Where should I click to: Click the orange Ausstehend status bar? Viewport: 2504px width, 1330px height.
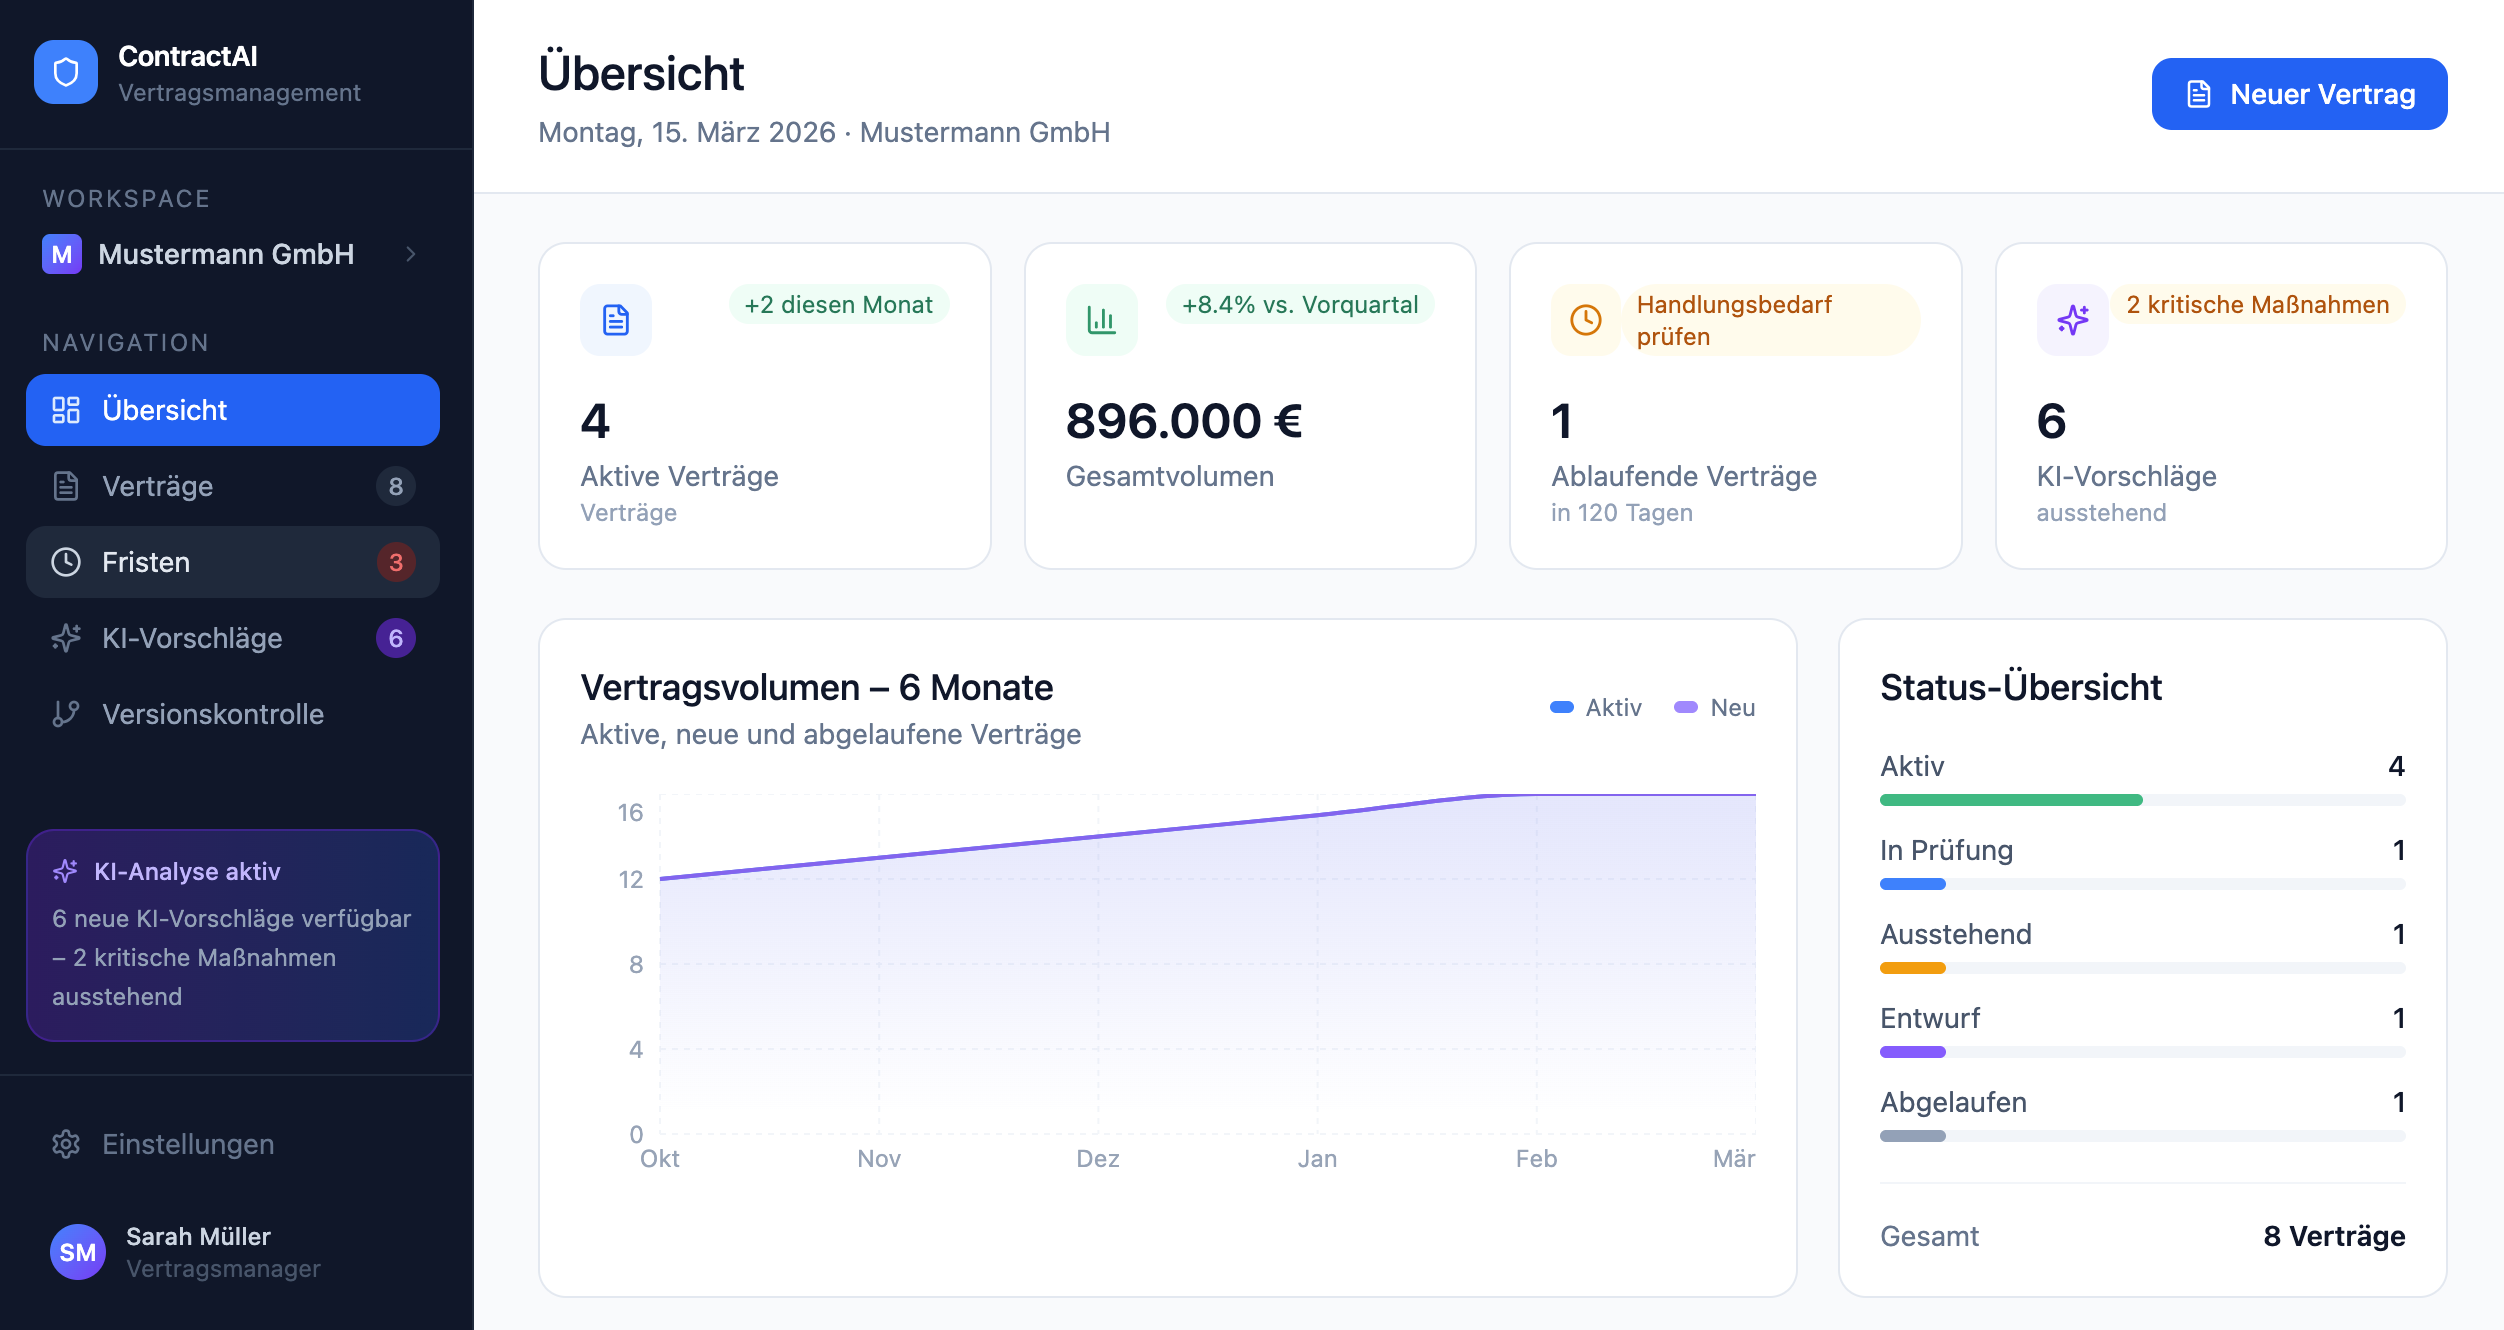(x=1913, y=968)
